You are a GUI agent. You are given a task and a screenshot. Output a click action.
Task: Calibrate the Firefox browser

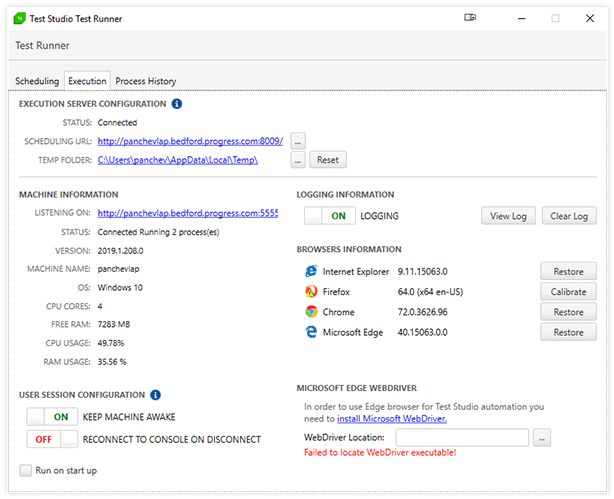coord(568,292)
